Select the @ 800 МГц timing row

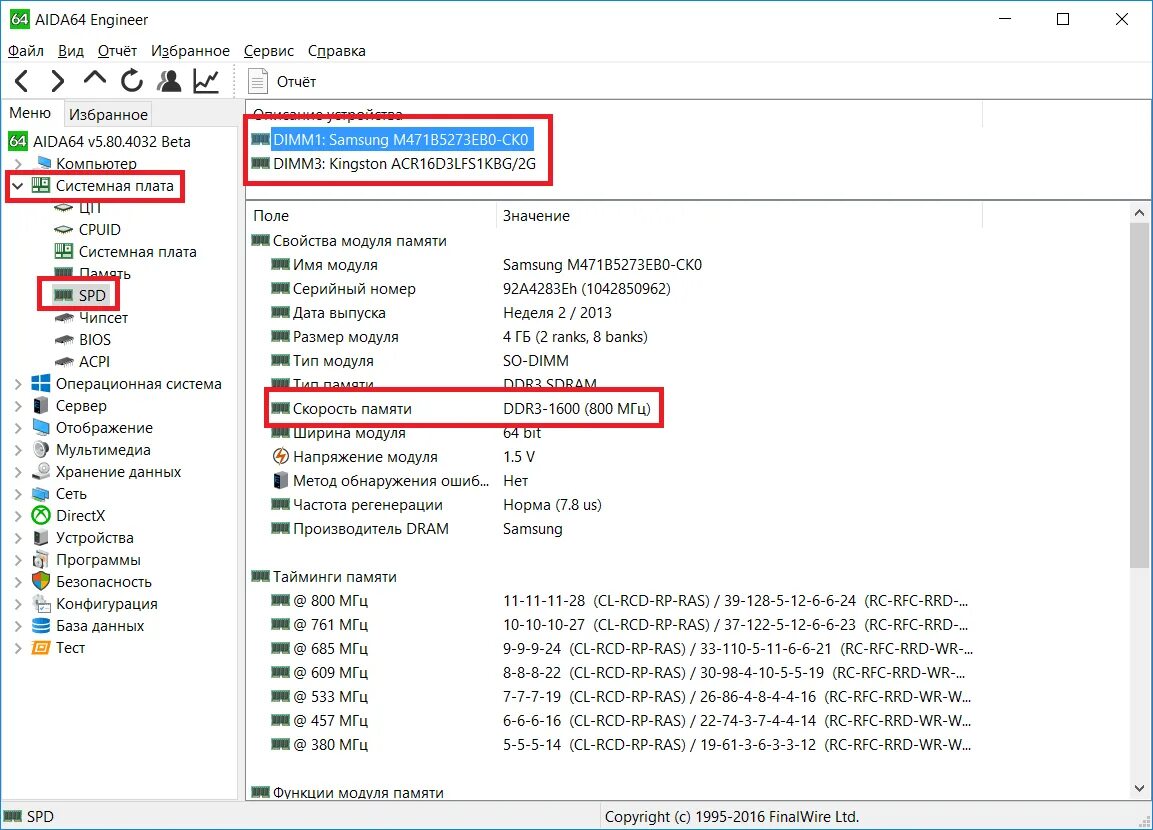[x=619, y=601]
